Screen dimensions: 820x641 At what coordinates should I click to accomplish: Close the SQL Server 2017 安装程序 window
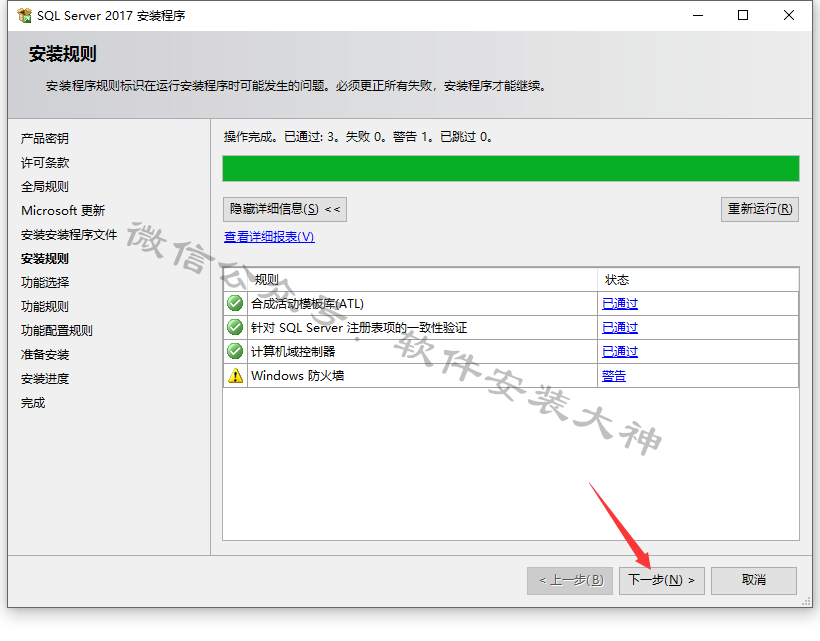[789, 16]
